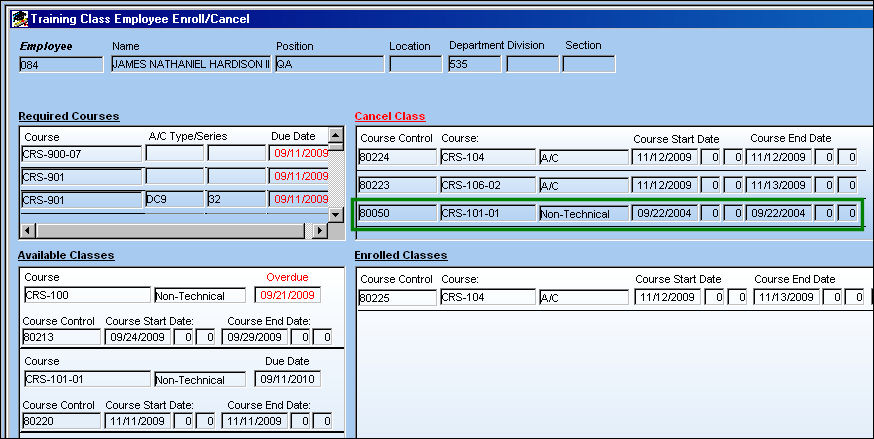This screenshot has height=439, width=874.
Task: Click course CRS-104 in Enrolled Classes
Action: pyautogui.click(x=488, y=297)
